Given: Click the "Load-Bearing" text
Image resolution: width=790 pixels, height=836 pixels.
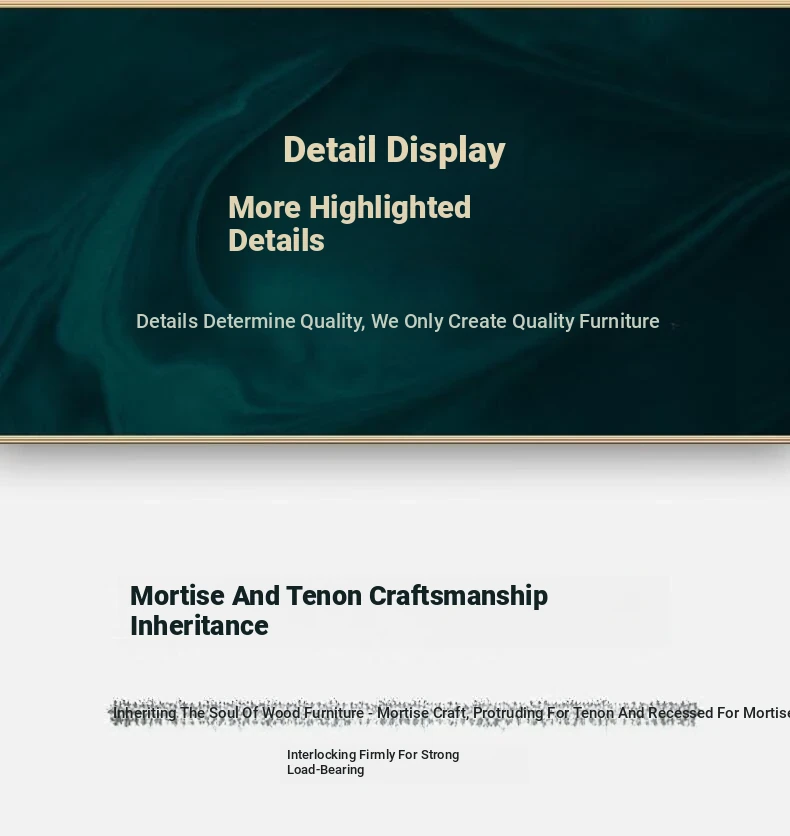Looking at the screenshot, I should point(325,770).
